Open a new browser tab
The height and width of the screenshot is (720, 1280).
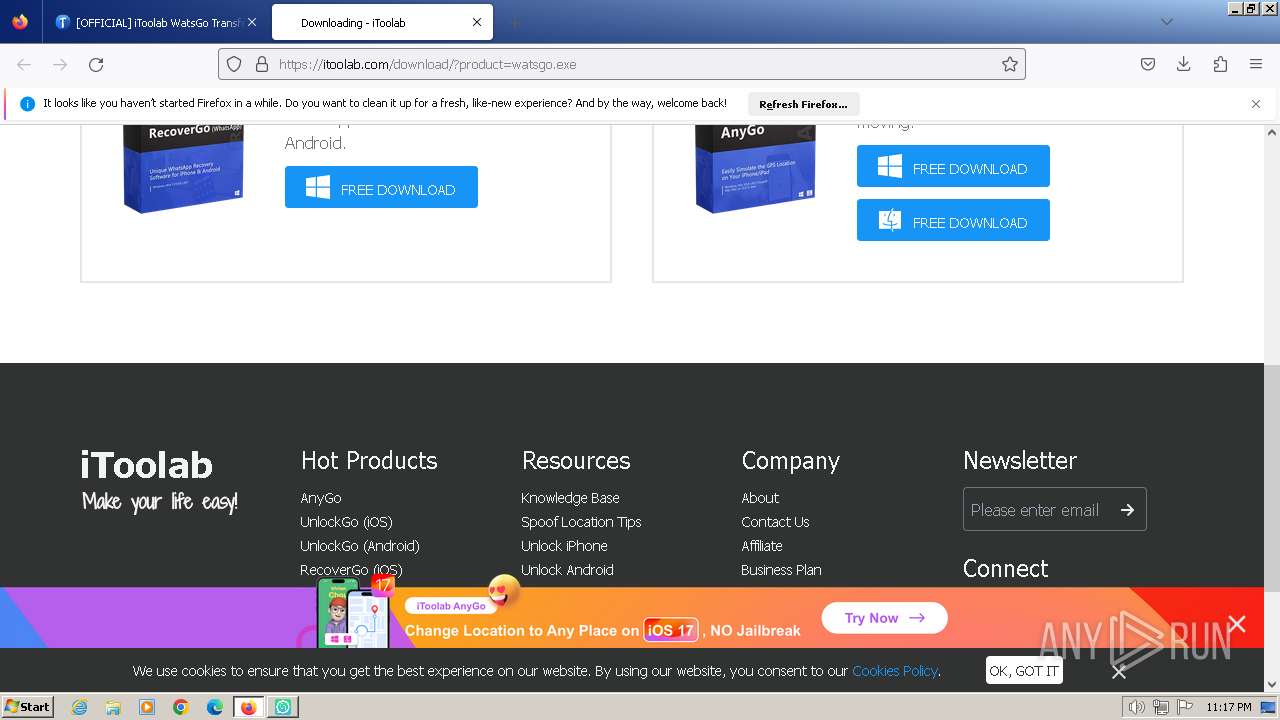pyautogui.click(x=514, y=22)
